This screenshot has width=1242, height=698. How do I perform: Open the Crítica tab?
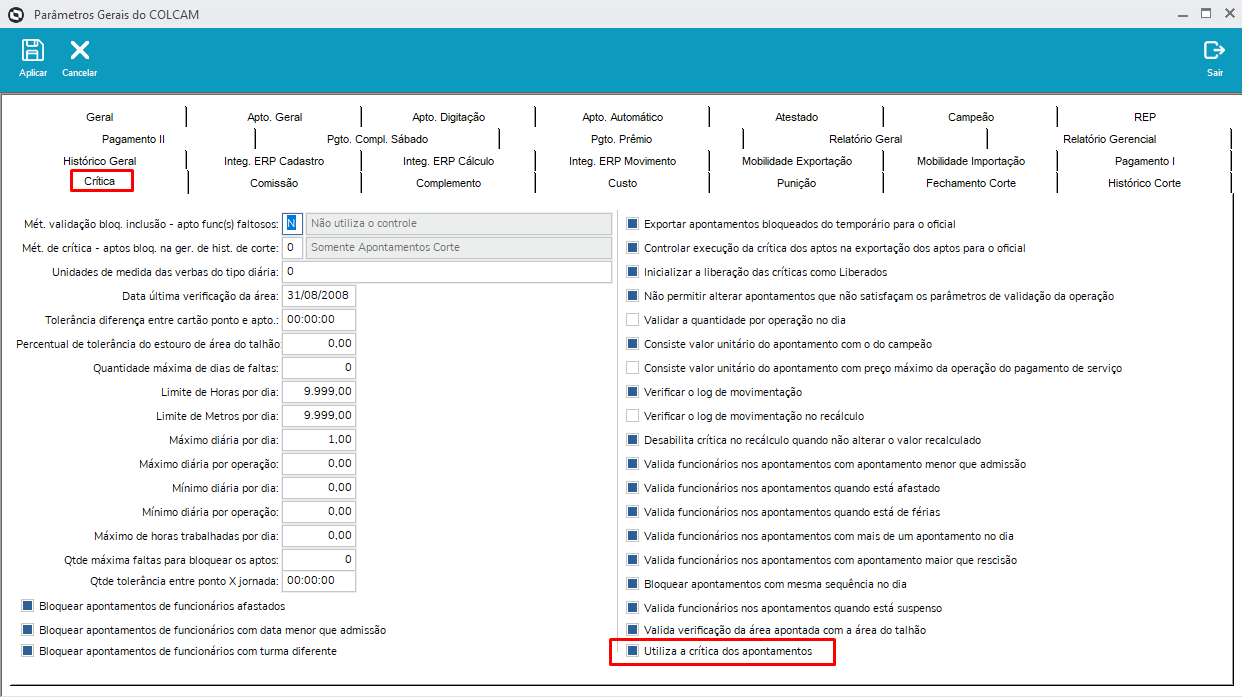100,181
